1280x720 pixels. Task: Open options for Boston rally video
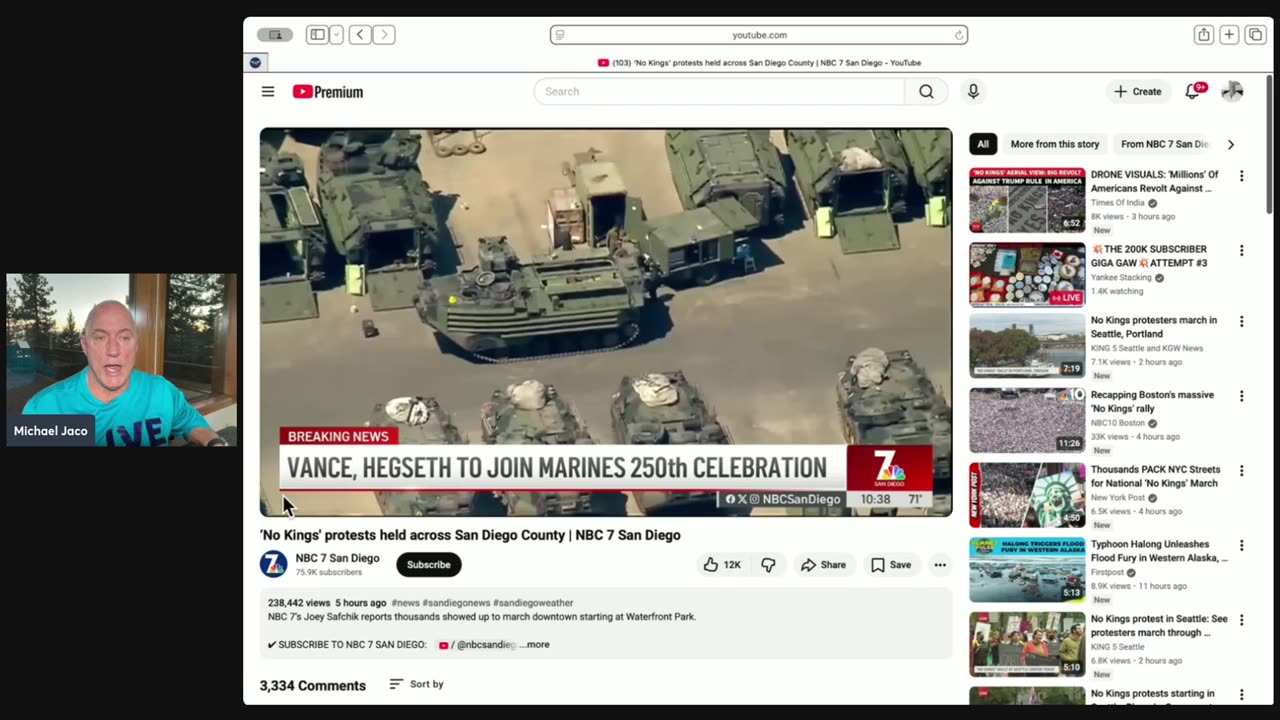(x=1241, y=396)
